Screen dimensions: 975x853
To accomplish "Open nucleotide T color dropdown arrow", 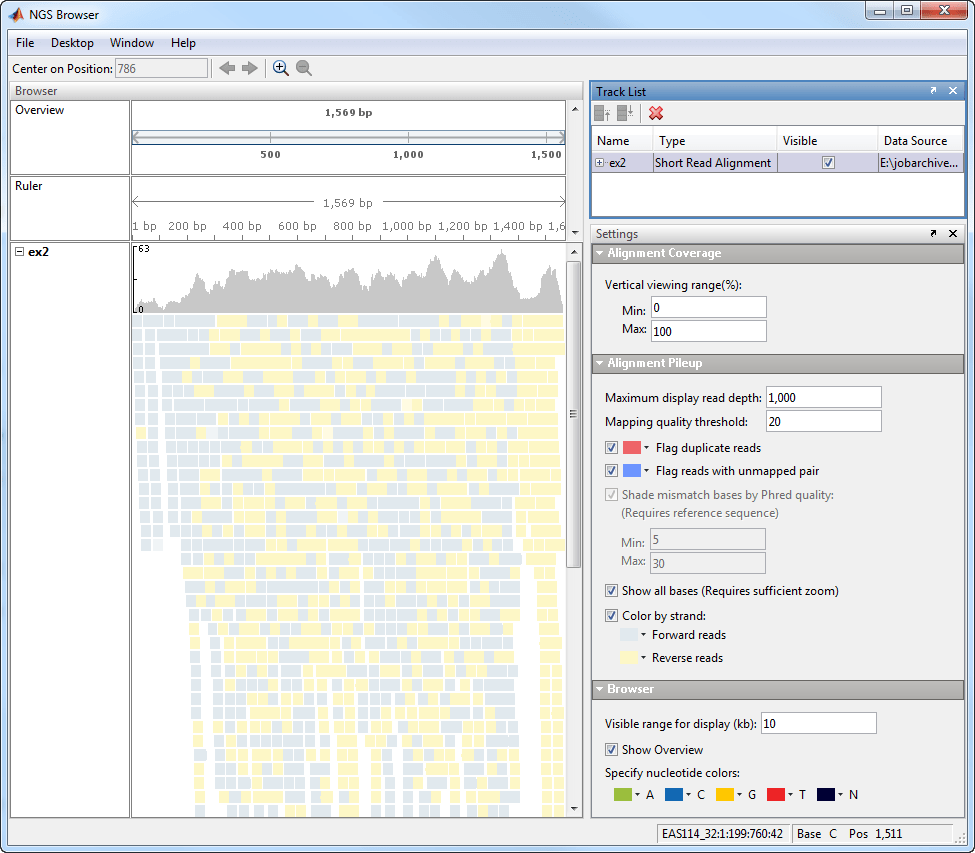I will (790, 795).
